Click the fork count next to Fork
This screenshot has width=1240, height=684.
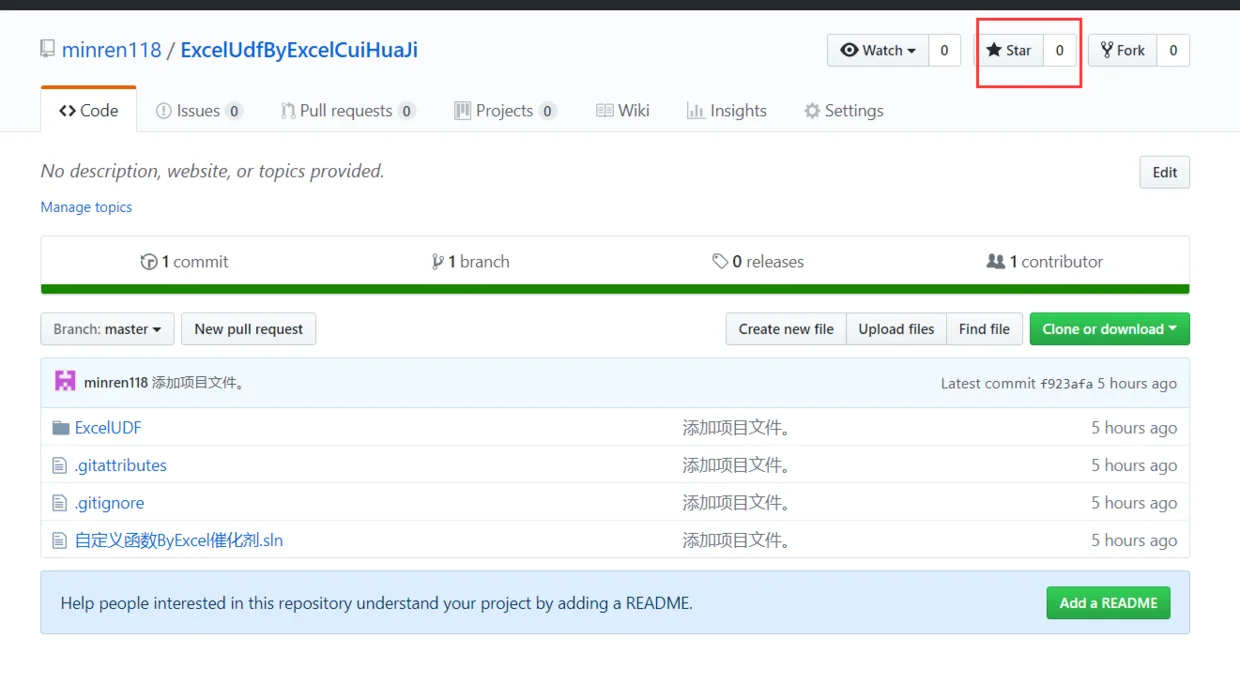click(x=1173, y=50)
